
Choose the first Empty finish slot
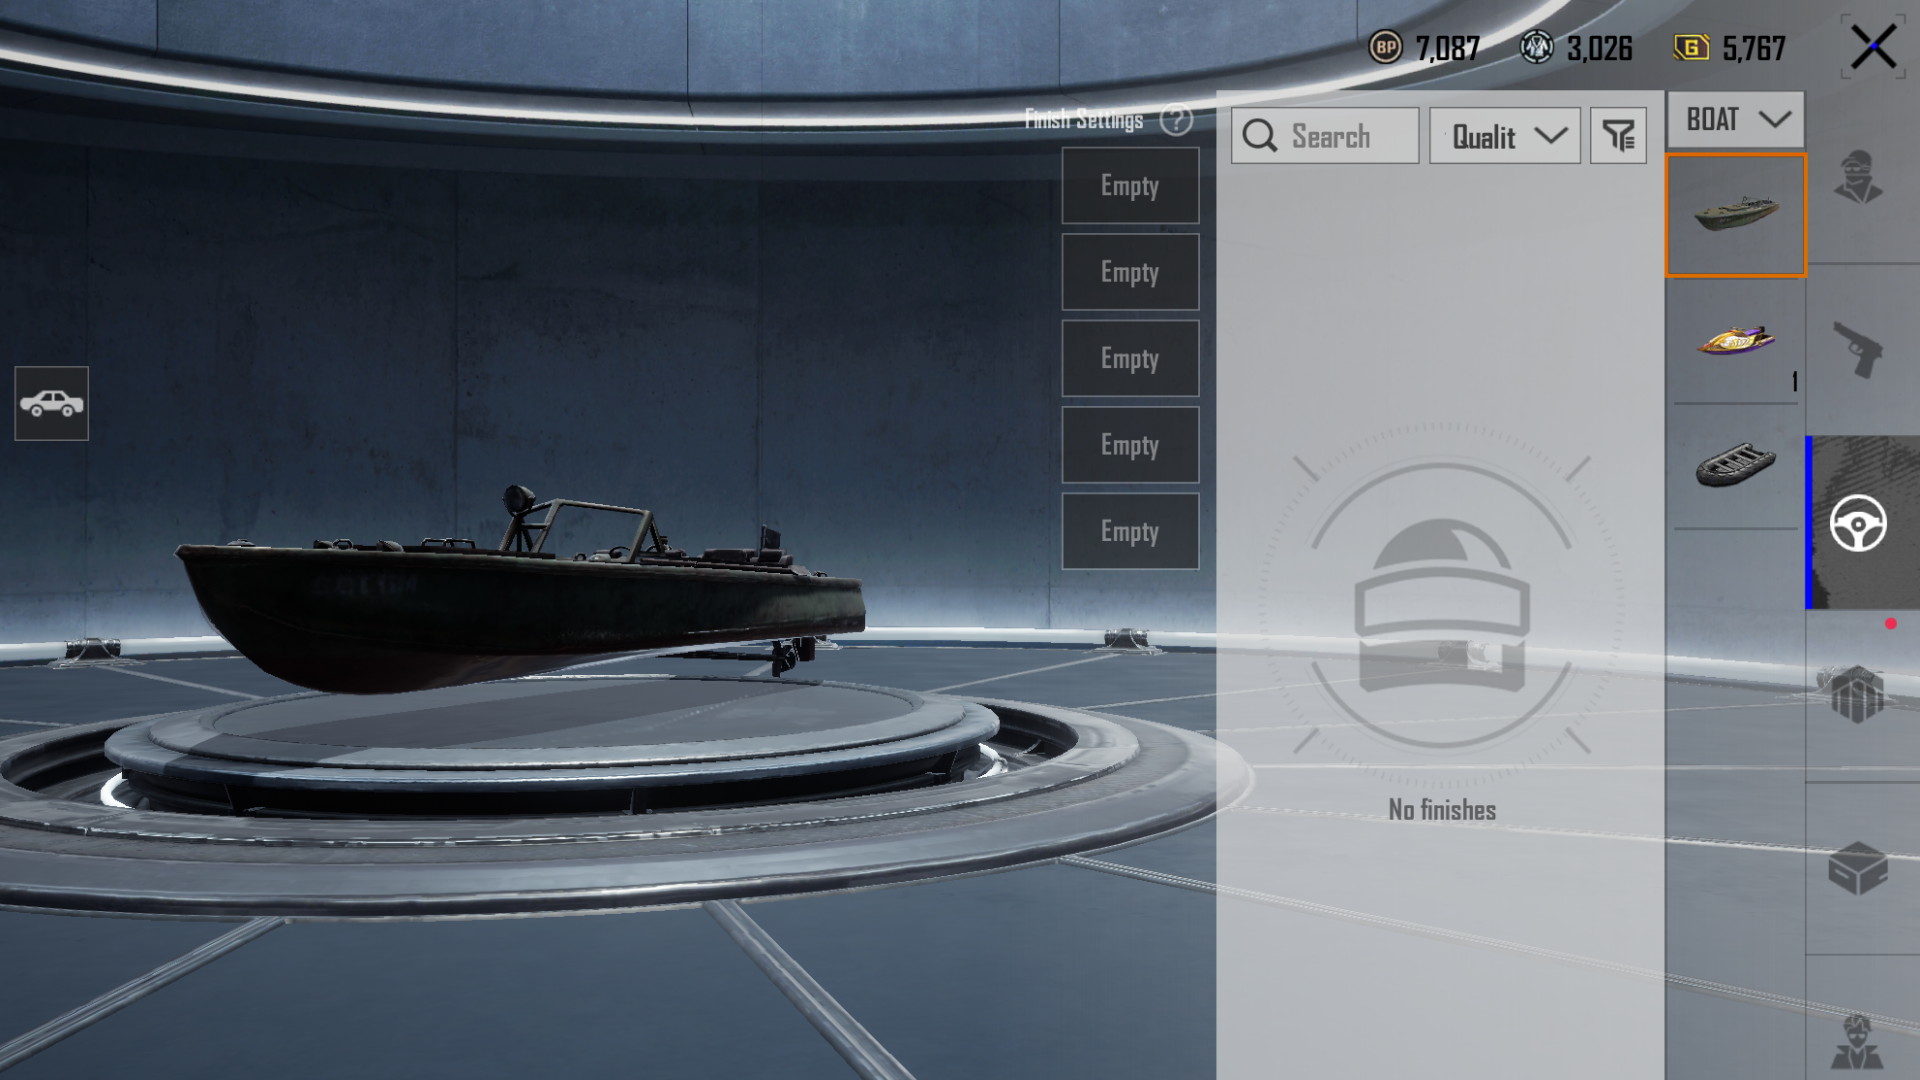pos(1130,186)
